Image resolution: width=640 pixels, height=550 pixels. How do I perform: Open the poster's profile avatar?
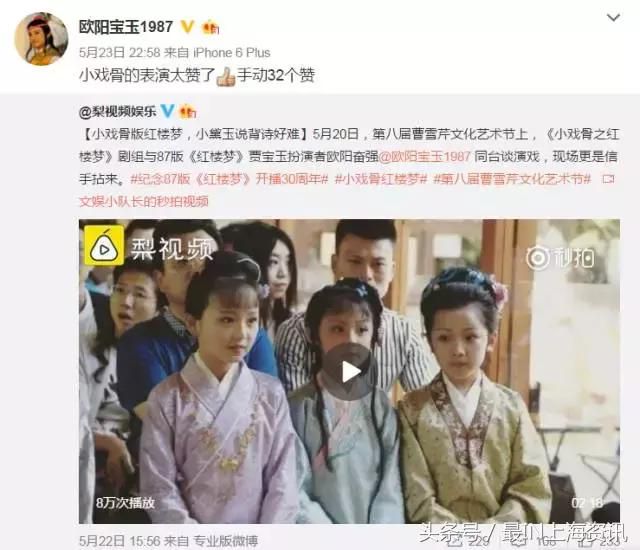41,39
